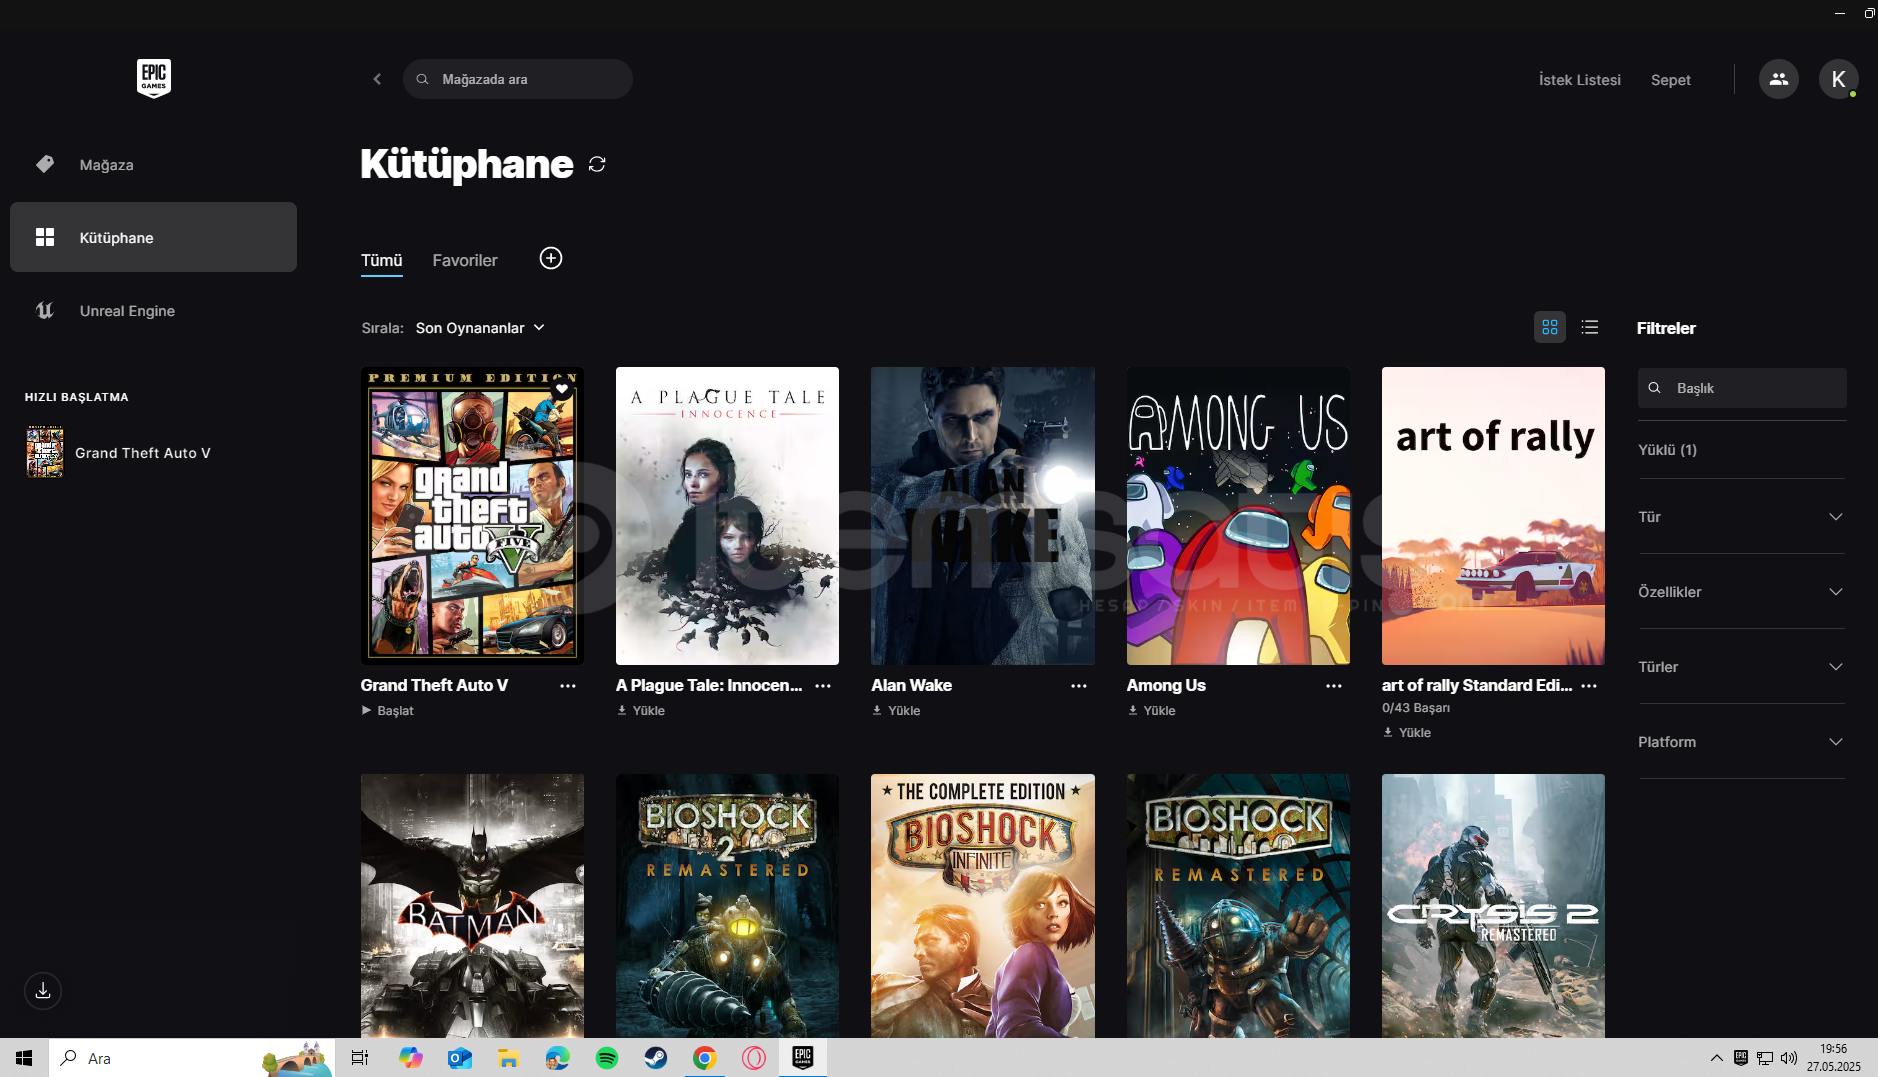Image resolution: width=1878 pixels, height=1077 pixels.
Task: Open the K profile avatar menu
Action: click(1837, 79)
